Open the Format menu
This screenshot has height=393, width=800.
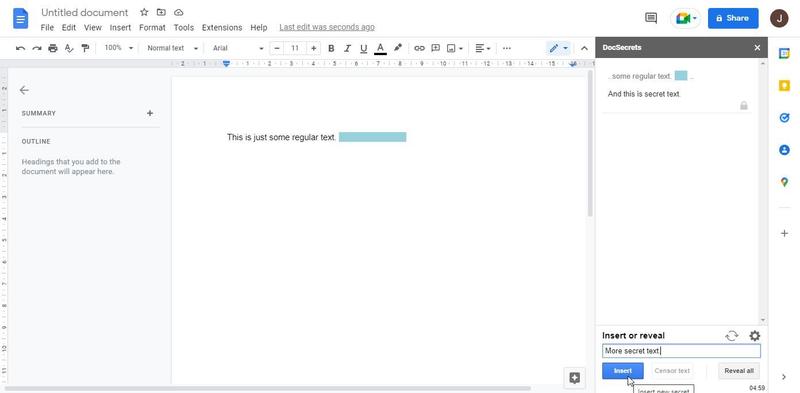pyautogui.click(x=152, y=28)
